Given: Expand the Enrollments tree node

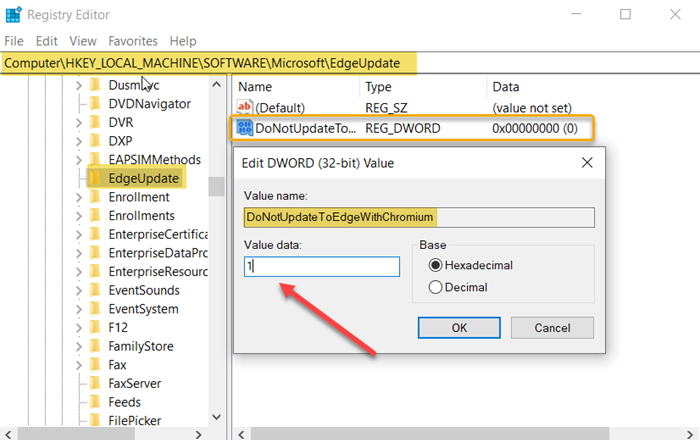Looking at the screenshot, I should [x=79, y=216].
